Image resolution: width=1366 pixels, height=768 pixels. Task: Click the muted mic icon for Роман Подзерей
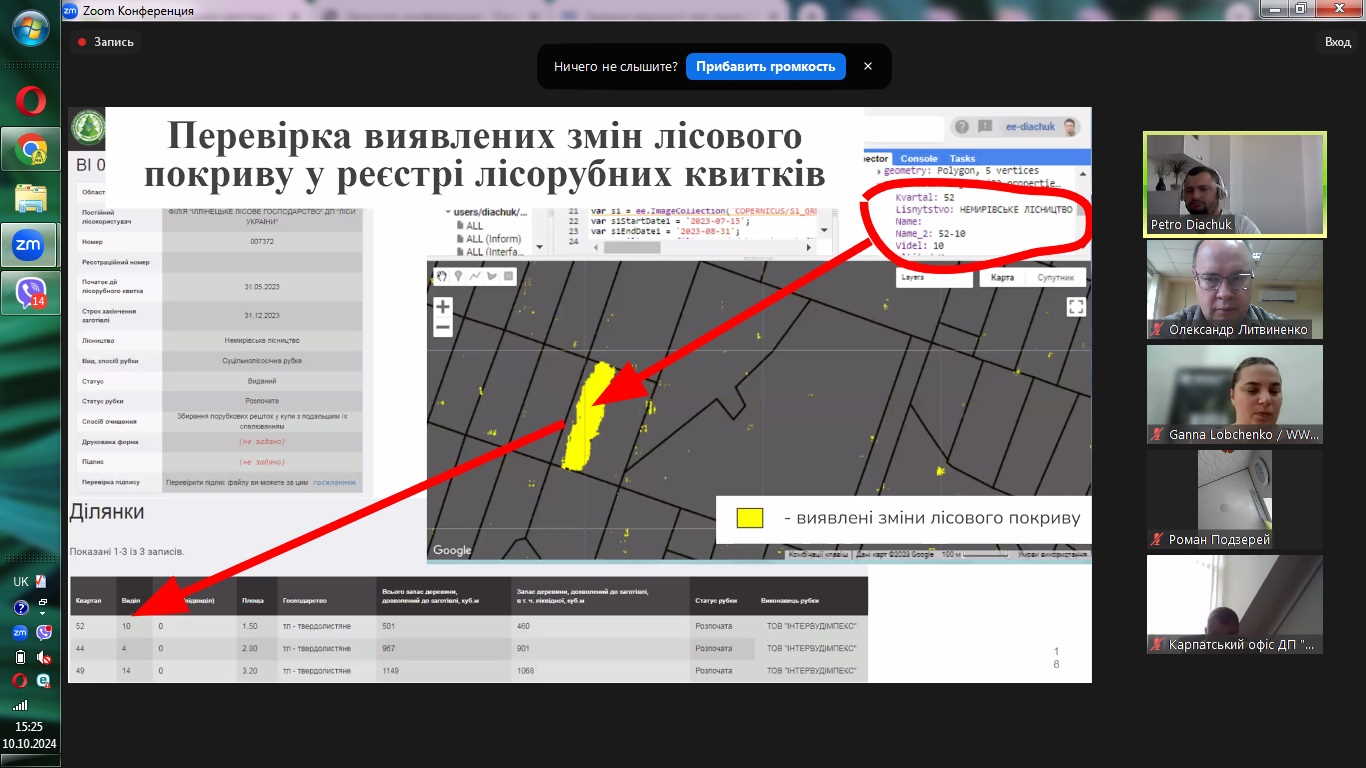1158,540
